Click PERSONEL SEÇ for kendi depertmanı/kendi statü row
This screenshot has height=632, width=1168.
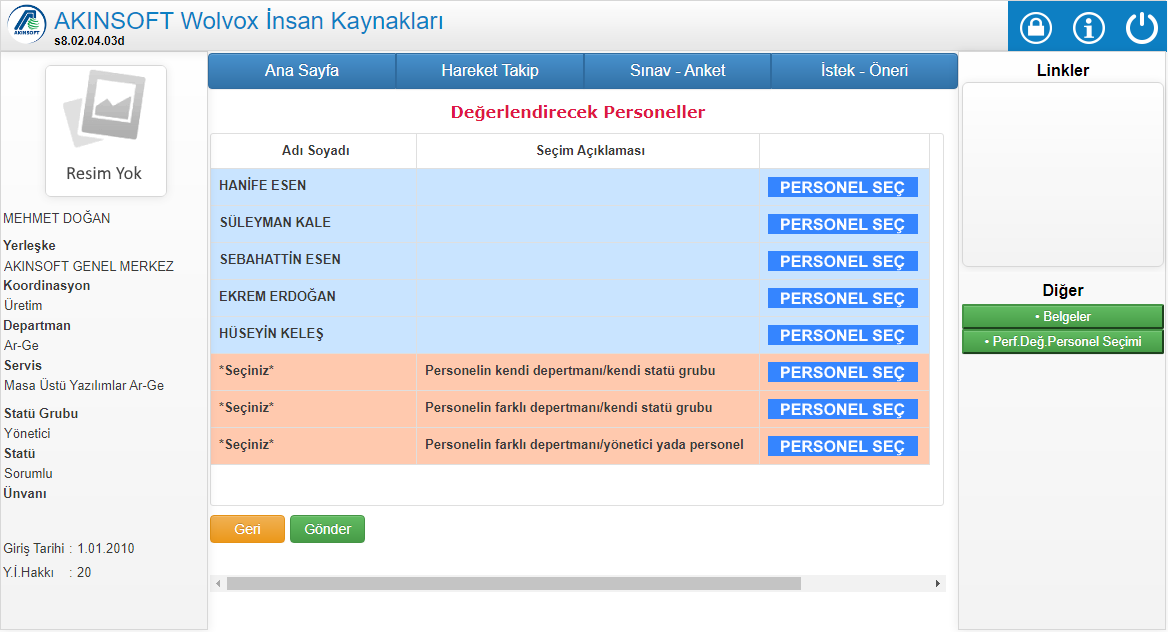point(842,373)
